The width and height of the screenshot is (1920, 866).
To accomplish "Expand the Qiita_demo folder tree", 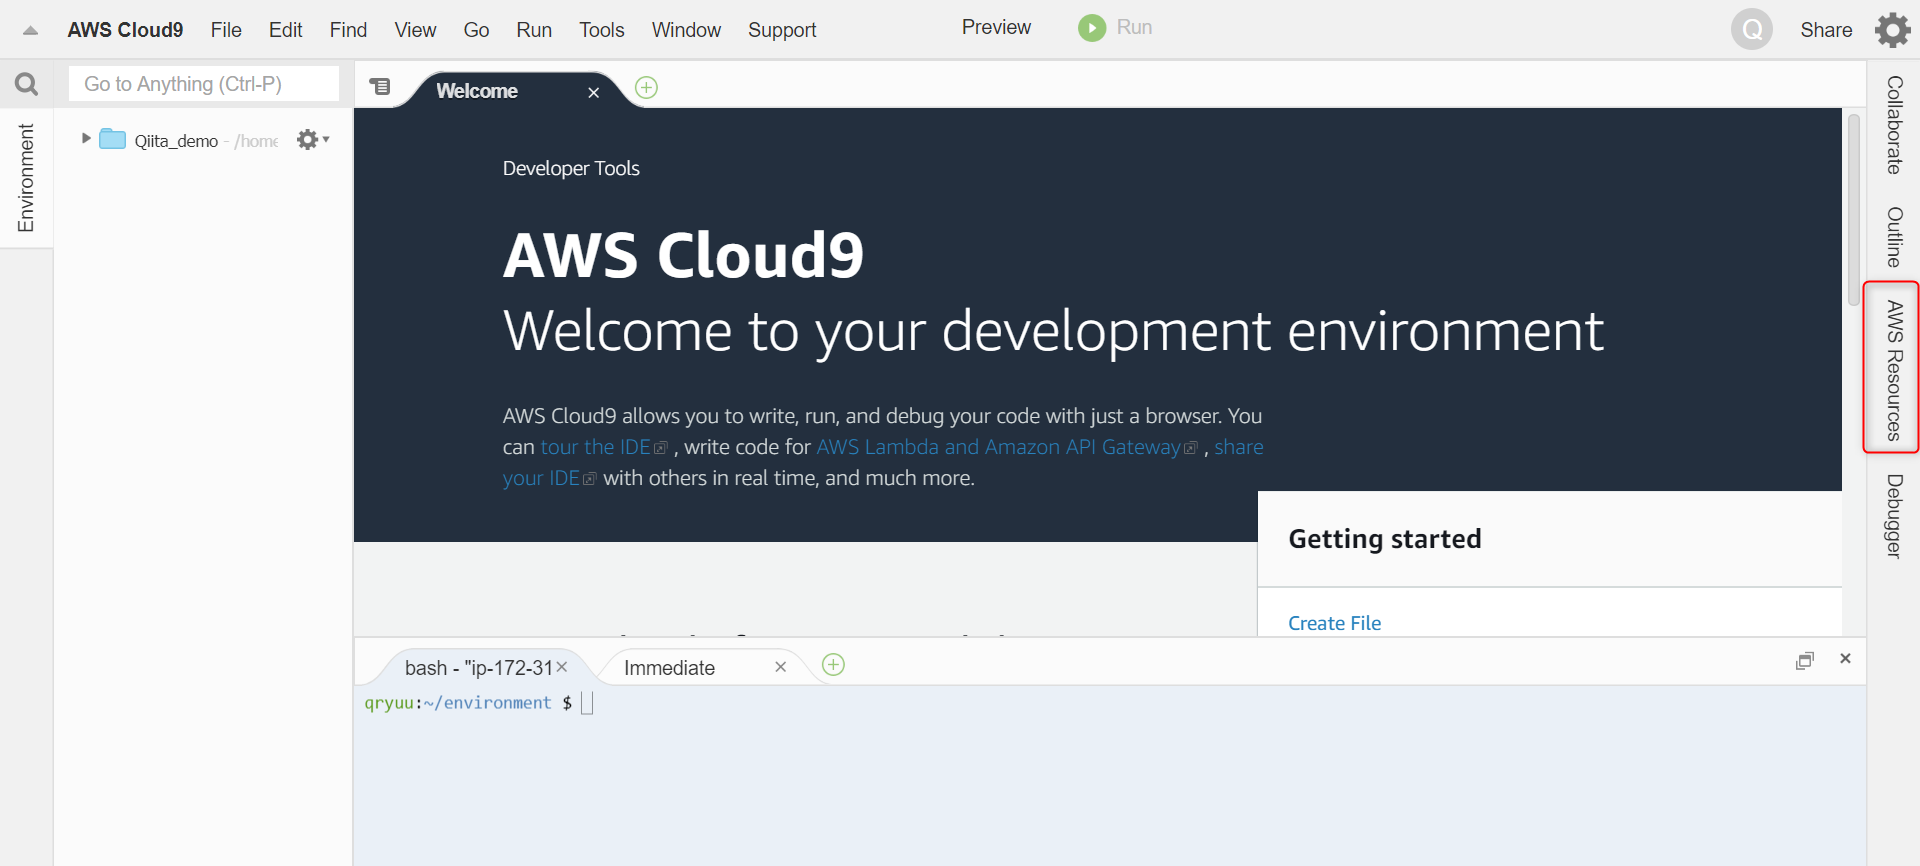I will pos(86,139).
